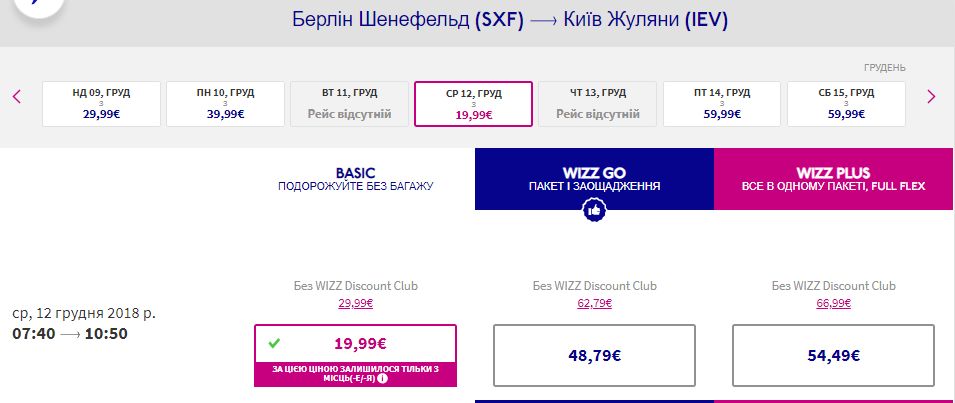Click the round logo icon at top left
This screenshot has height=403, width=955.
pos(32,8)
